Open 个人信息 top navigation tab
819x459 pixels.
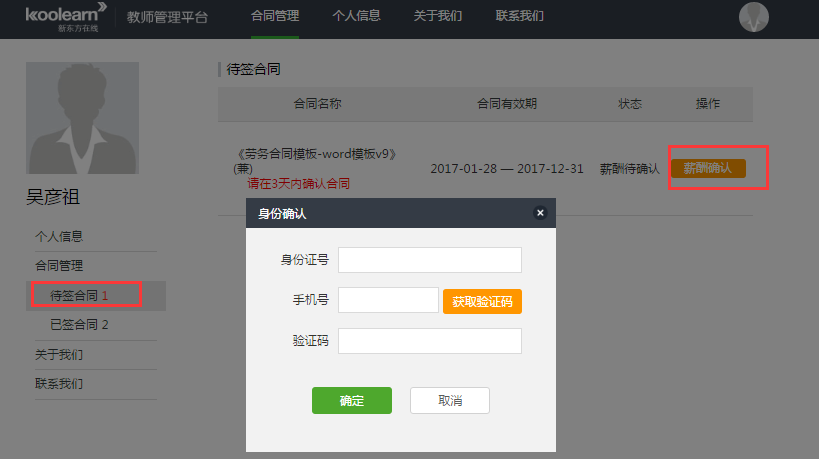pos(356,16)
